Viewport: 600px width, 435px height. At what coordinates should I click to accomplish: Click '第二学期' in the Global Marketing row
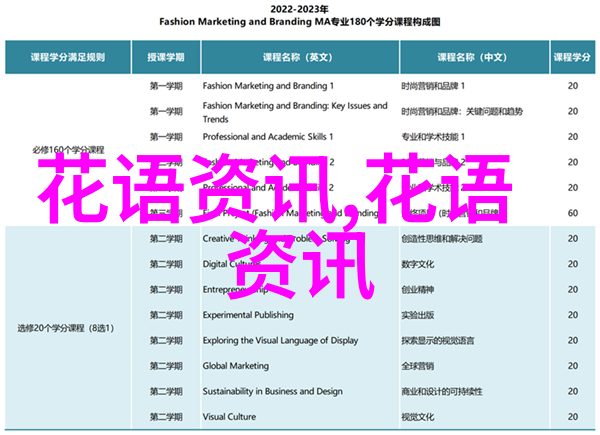pos(166,366)
